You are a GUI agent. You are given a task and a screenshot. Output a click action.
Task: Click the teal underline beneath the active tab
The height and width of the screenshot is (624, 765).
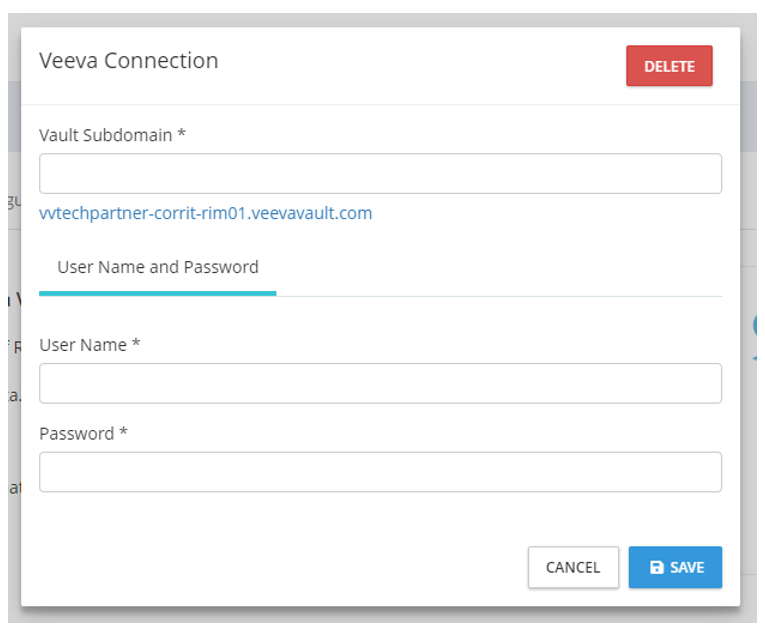pos(158,293)
